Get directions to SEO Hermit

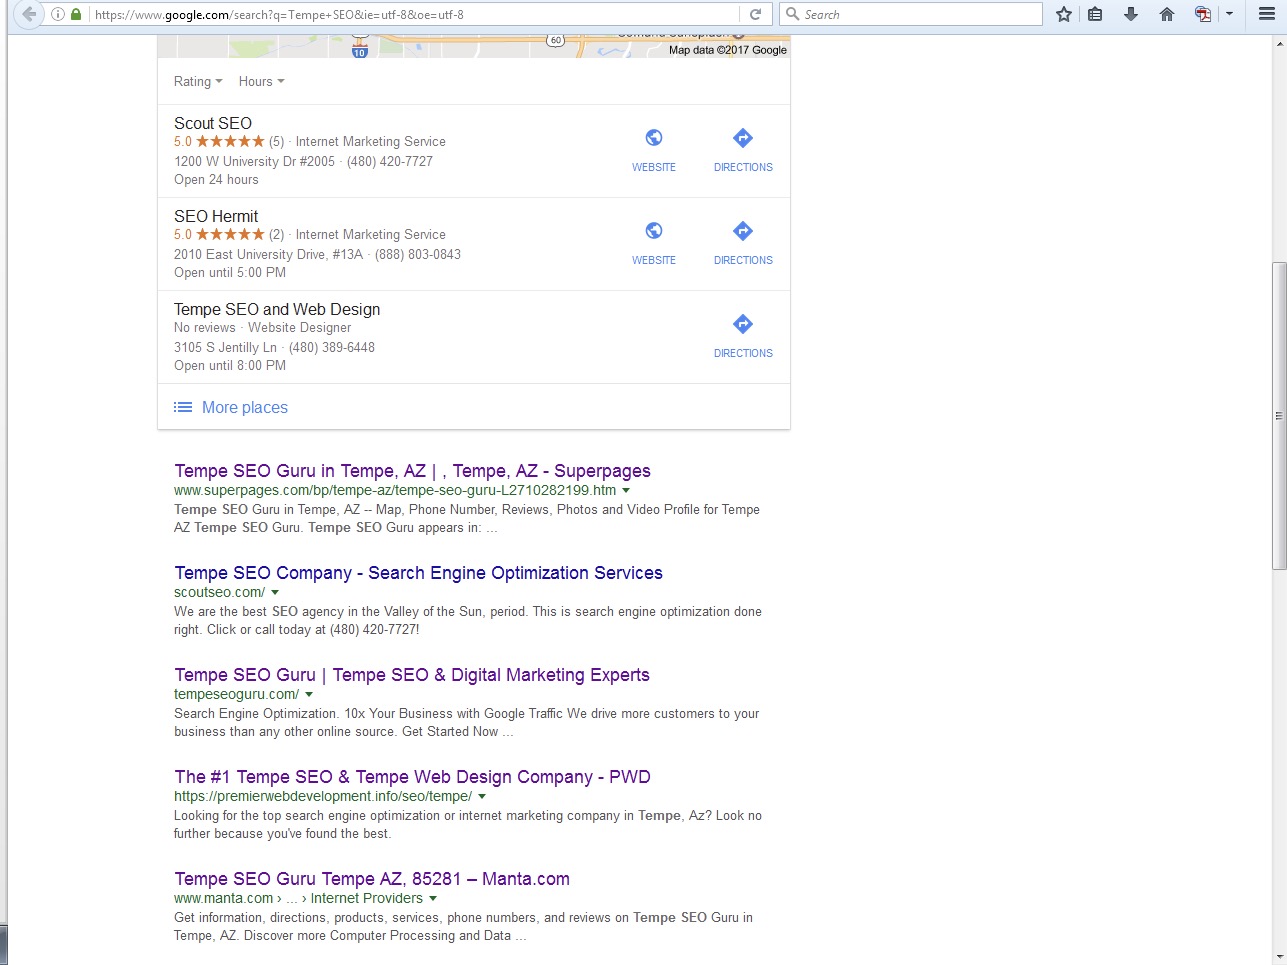(743, 231)
